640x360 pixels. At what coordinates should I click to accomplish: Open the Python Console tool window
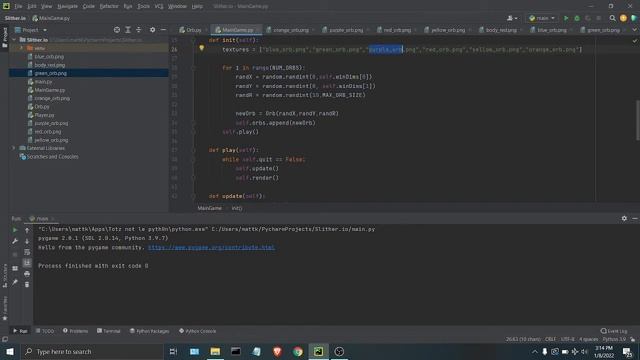pyautogui.click(x=198, y=331)
